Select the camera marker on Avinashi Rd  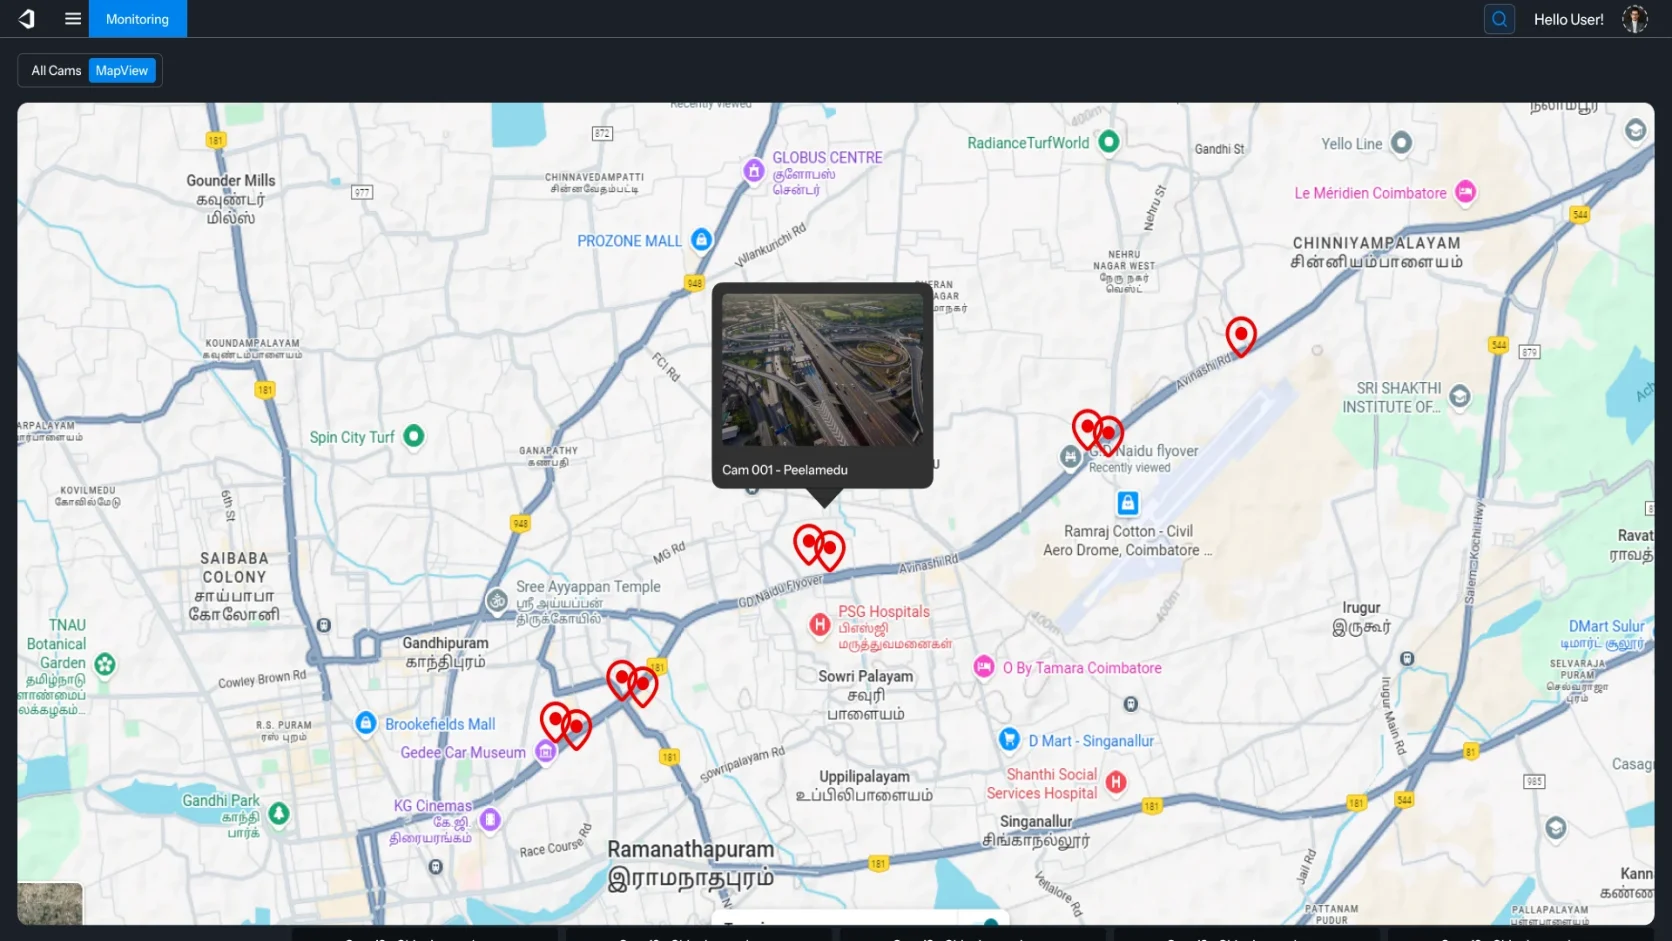pos(1241,337)
